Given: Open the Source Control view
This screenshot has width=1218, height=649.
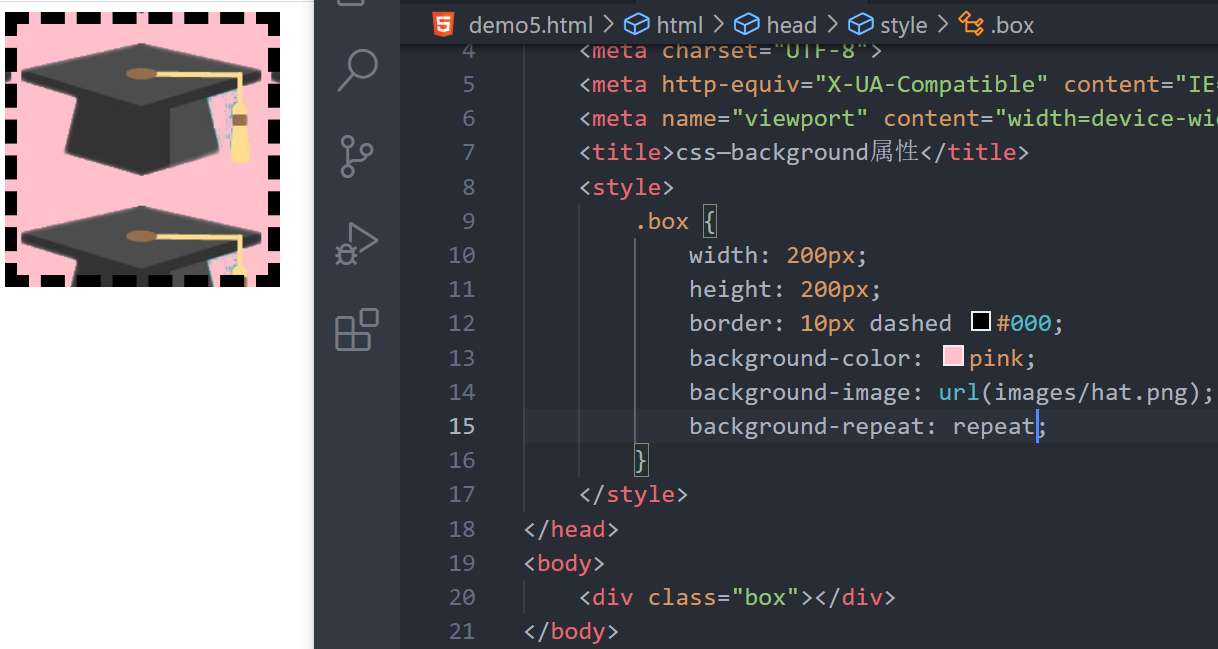Looking at the screenshot, I should (x=357, y=156).
